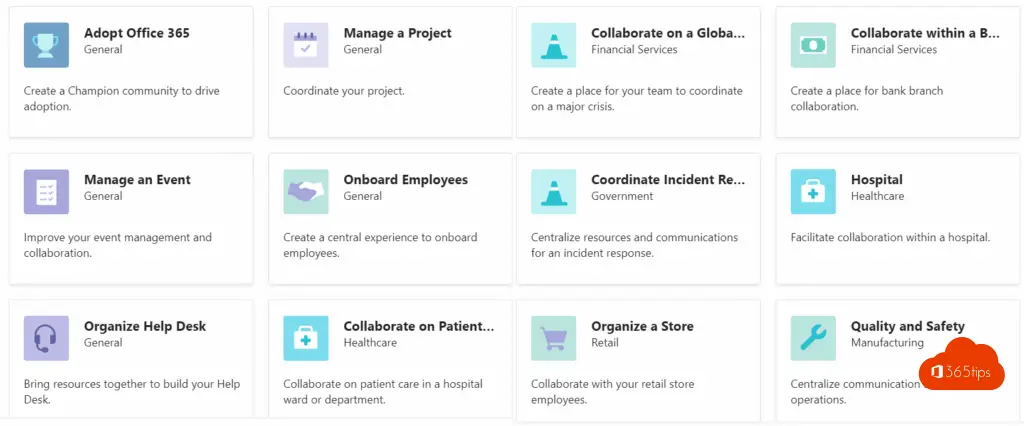Image resolution: width=1024 pixels, height=426 pixels.
Task: Click the trophy icon for Adopt Office 365
Action: (46, 45)
